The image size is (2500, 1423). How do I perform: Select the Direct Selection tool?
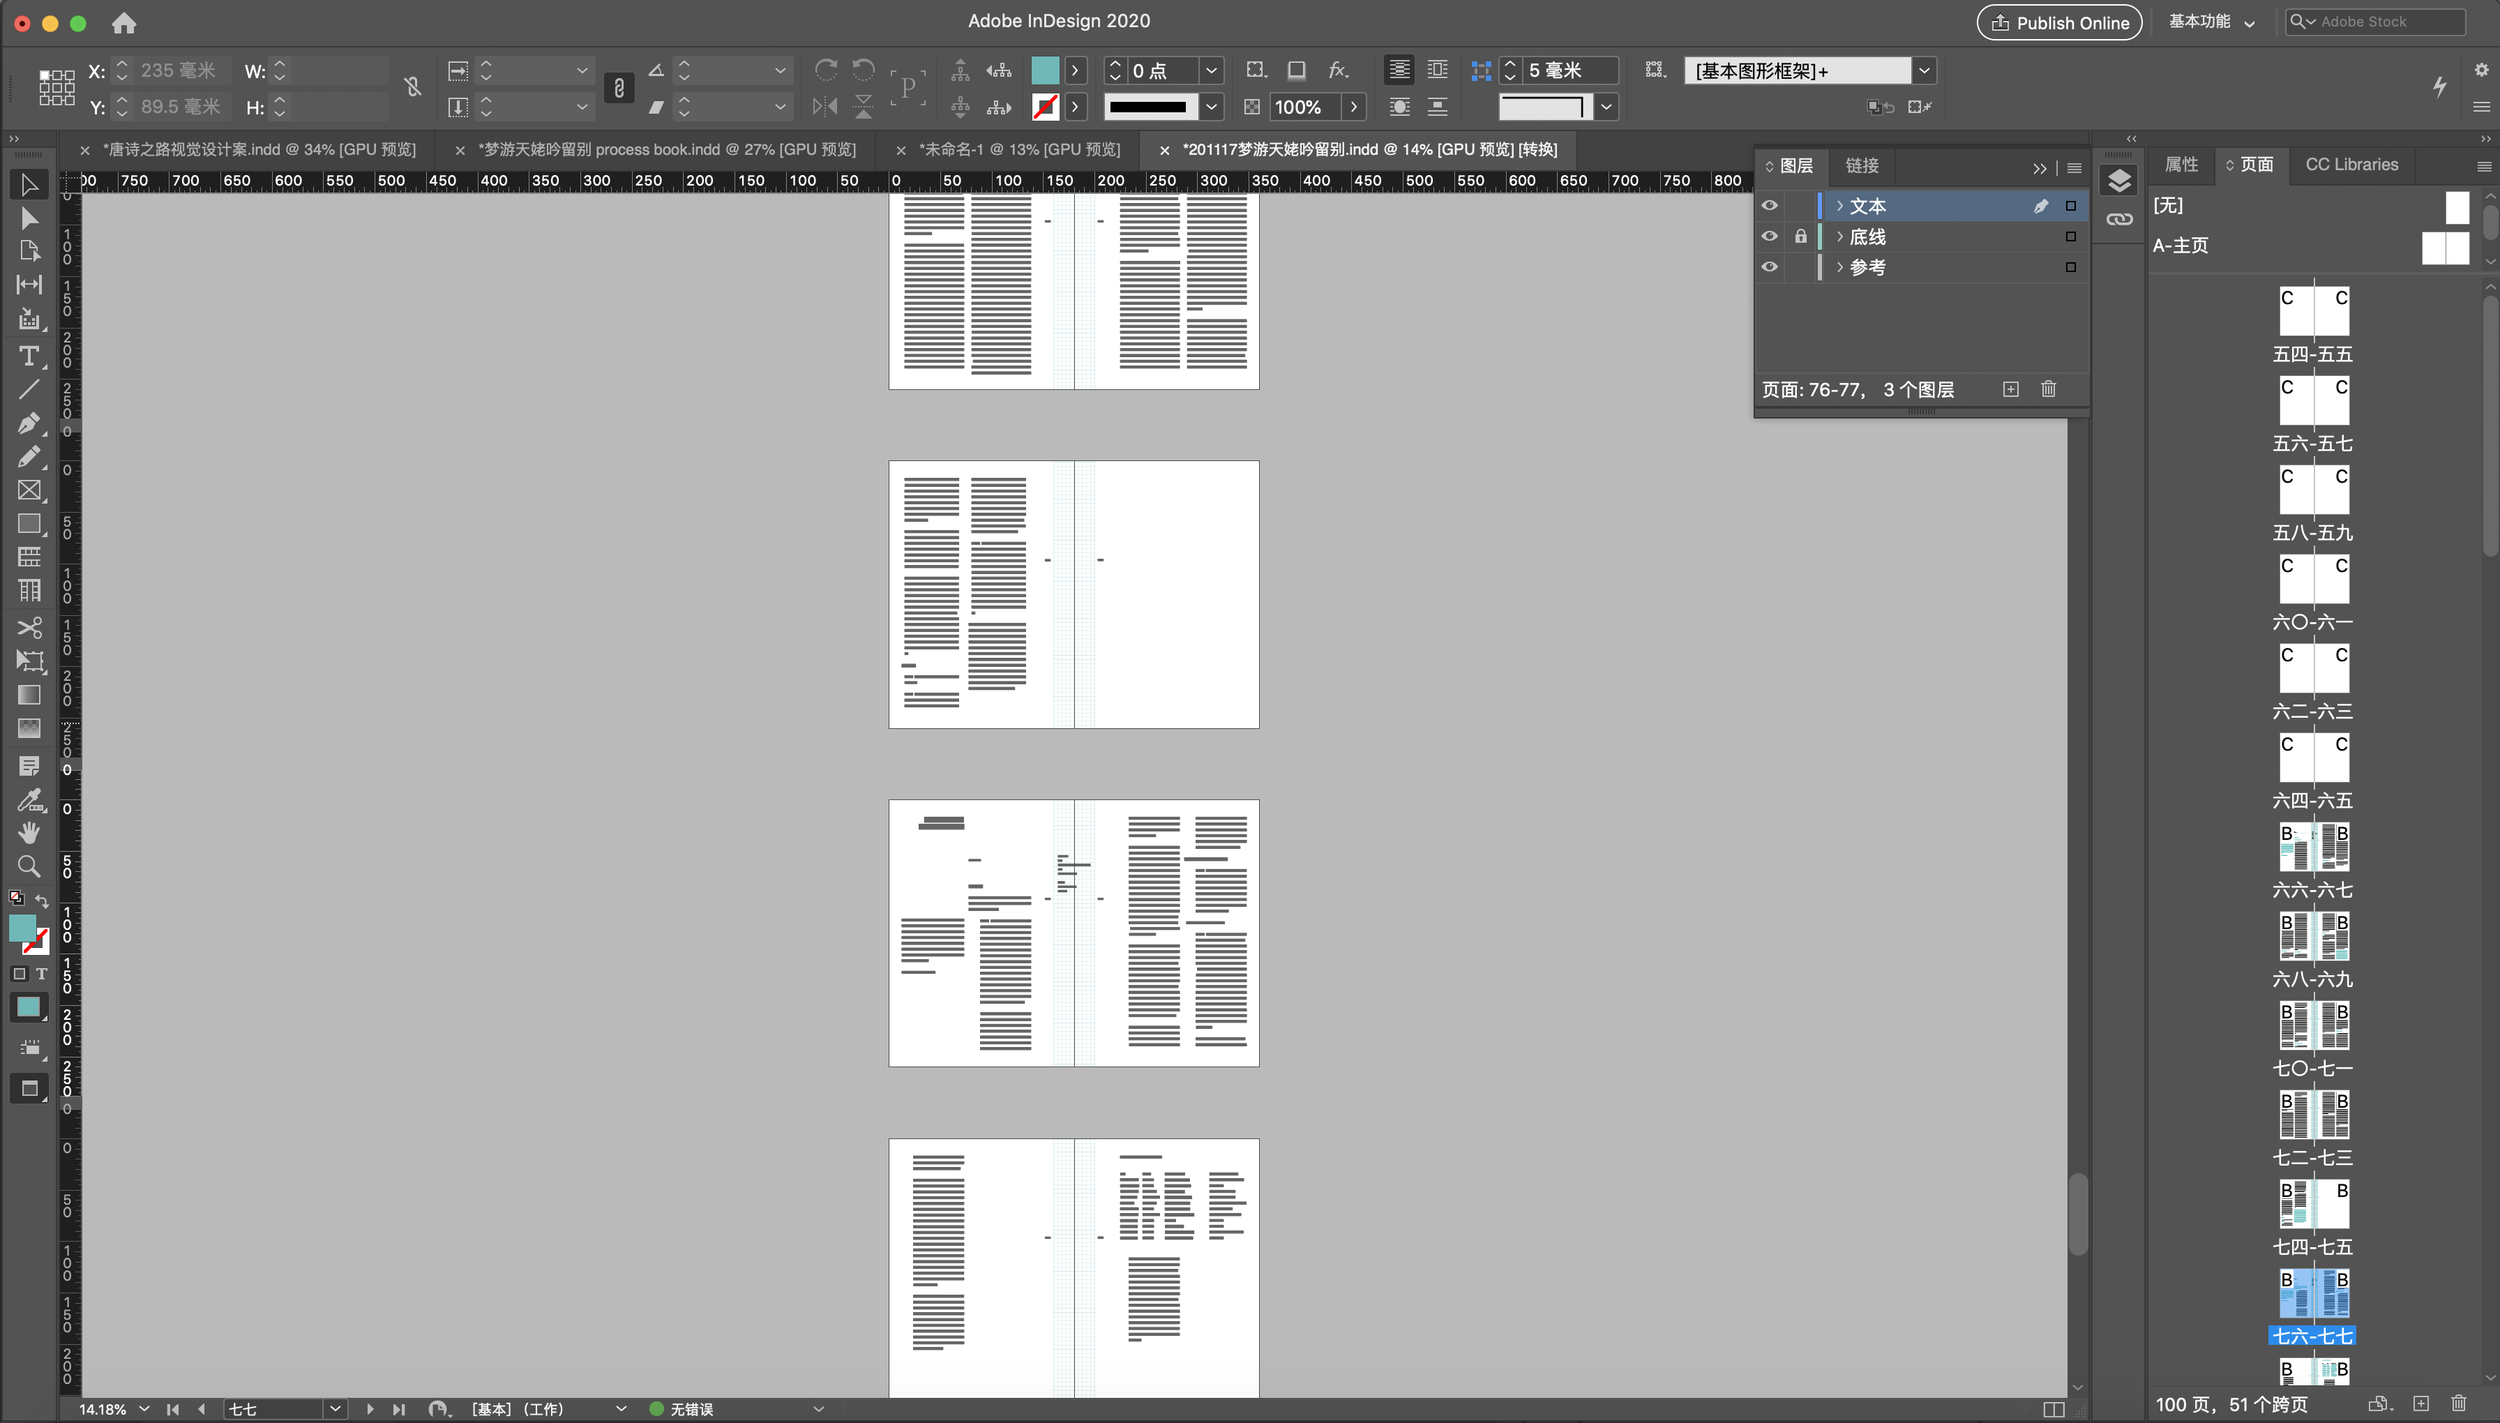coord(29,218)
